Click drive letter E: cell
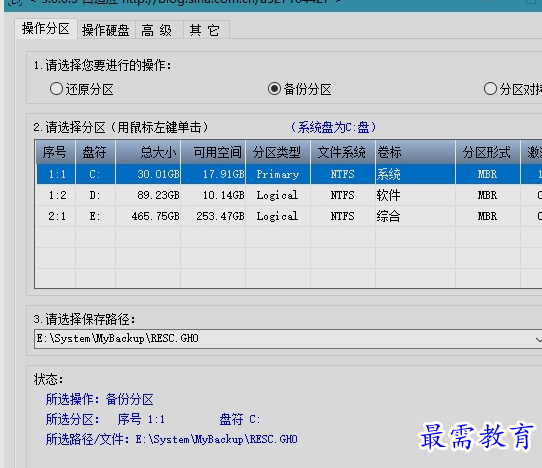 click(95, 216)
